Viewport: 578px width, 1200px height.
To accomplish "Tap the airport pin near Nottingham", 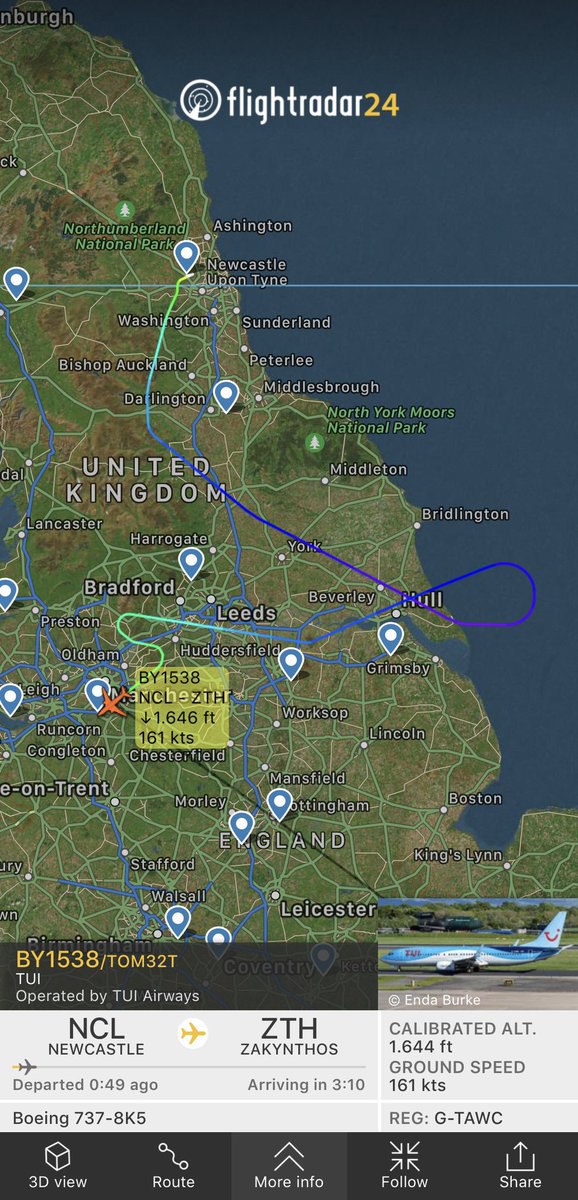I will click(x=279, y=804).
